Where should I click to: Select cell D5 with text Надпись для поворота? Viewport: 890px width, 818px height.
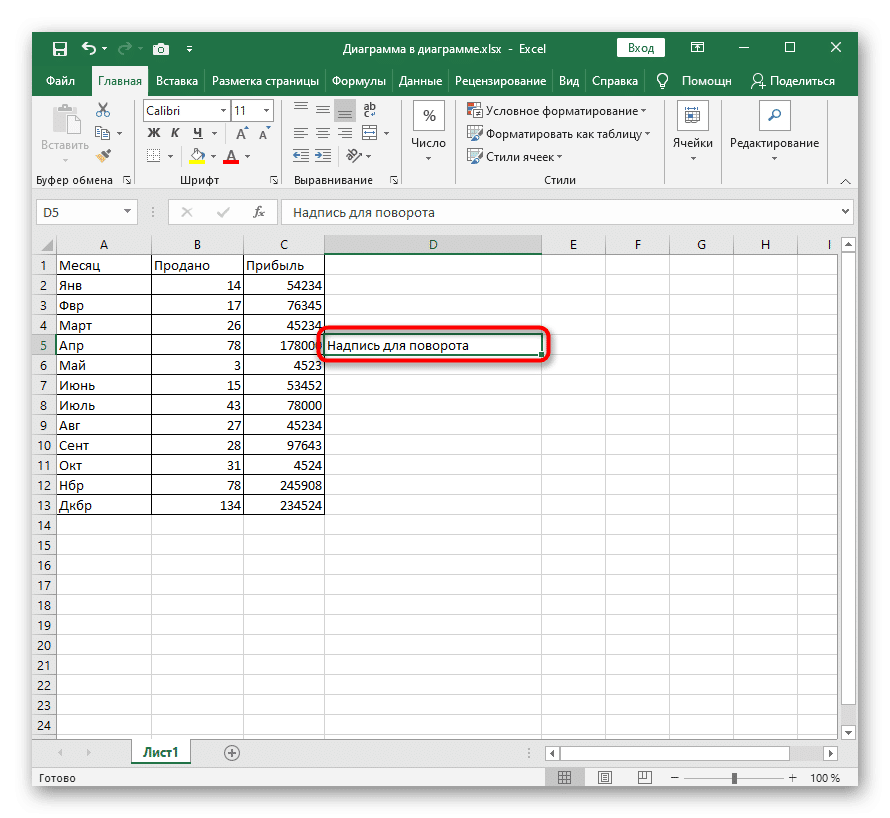[433, 346]
